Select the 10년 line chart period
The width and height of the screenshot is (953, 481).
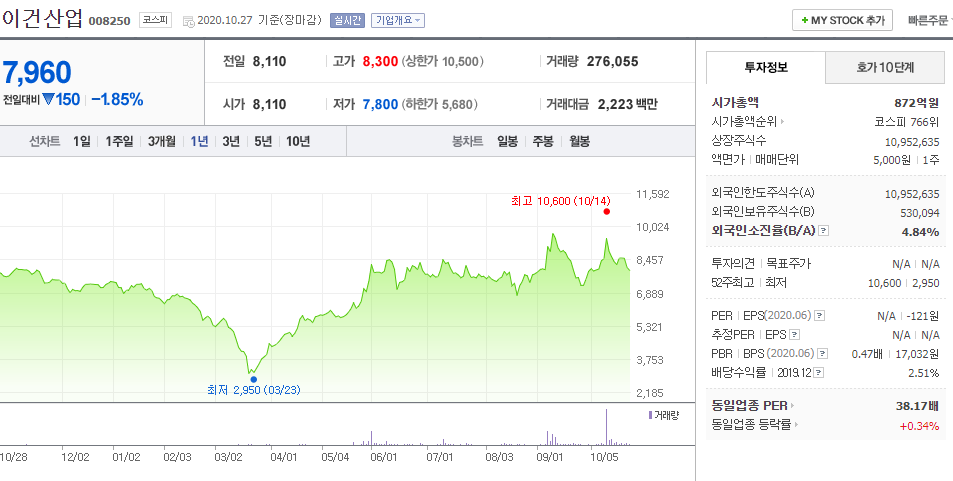[x=298, y=141]
